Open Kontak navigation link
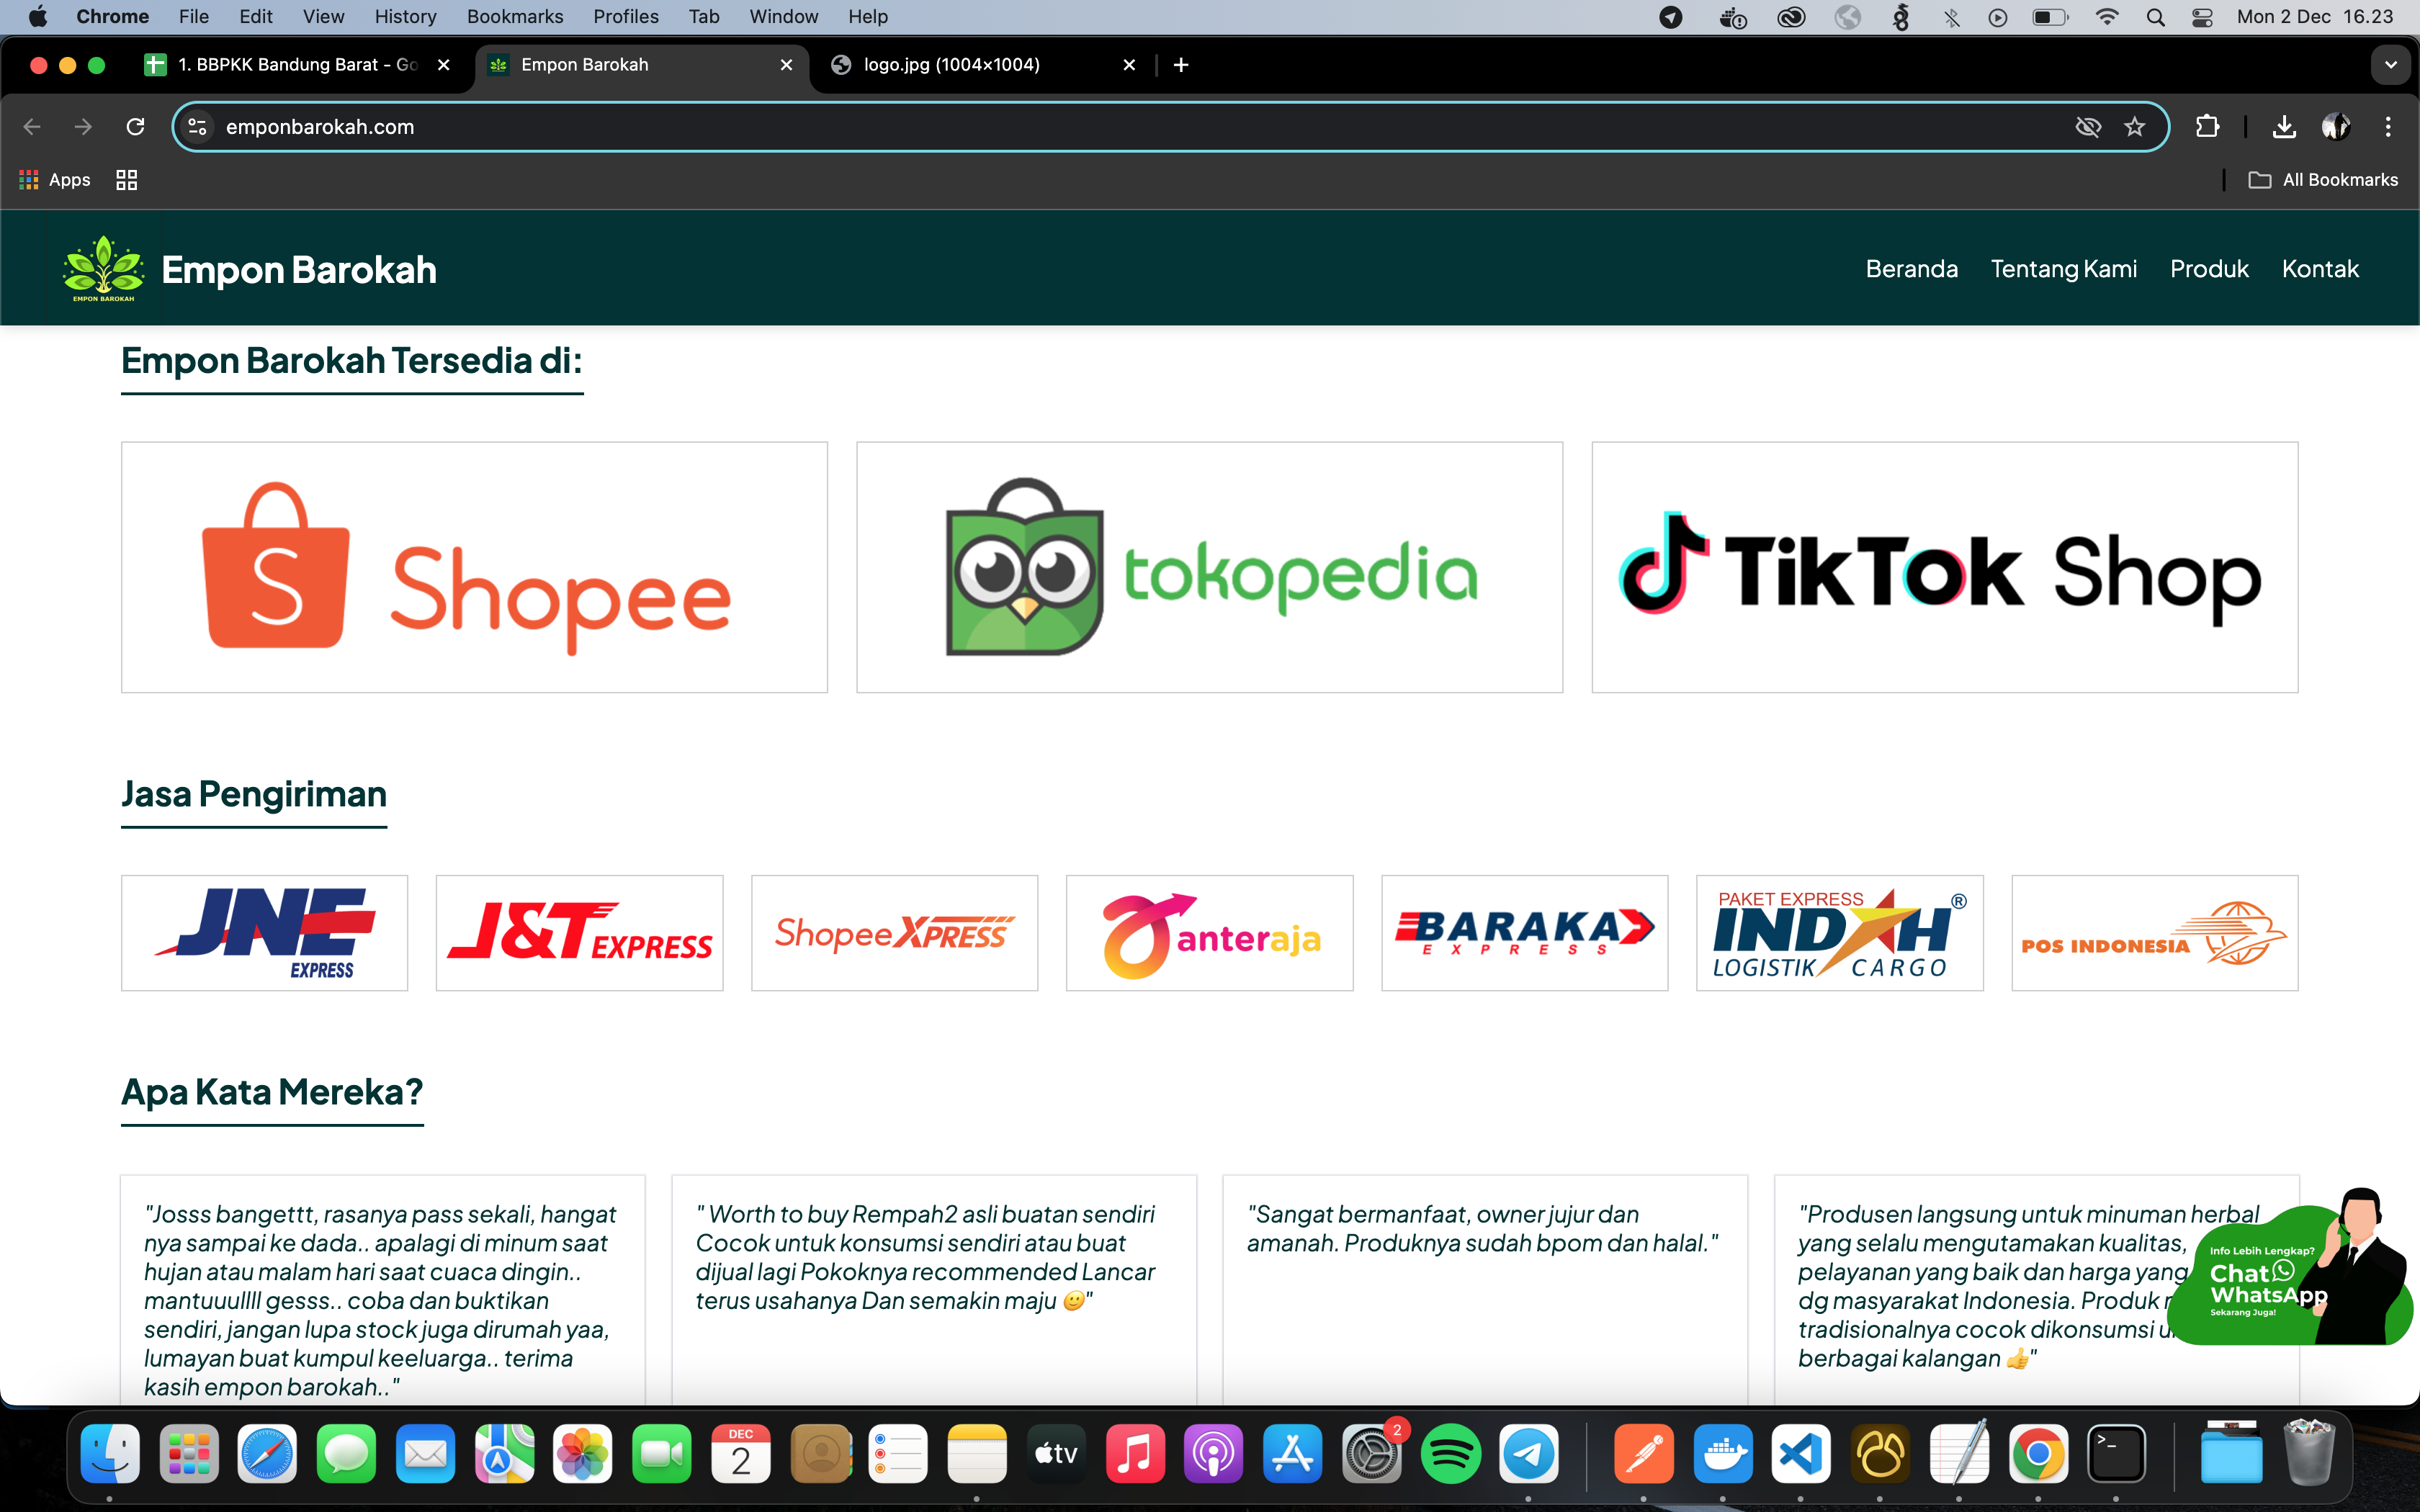 [x=2320, y=269]
